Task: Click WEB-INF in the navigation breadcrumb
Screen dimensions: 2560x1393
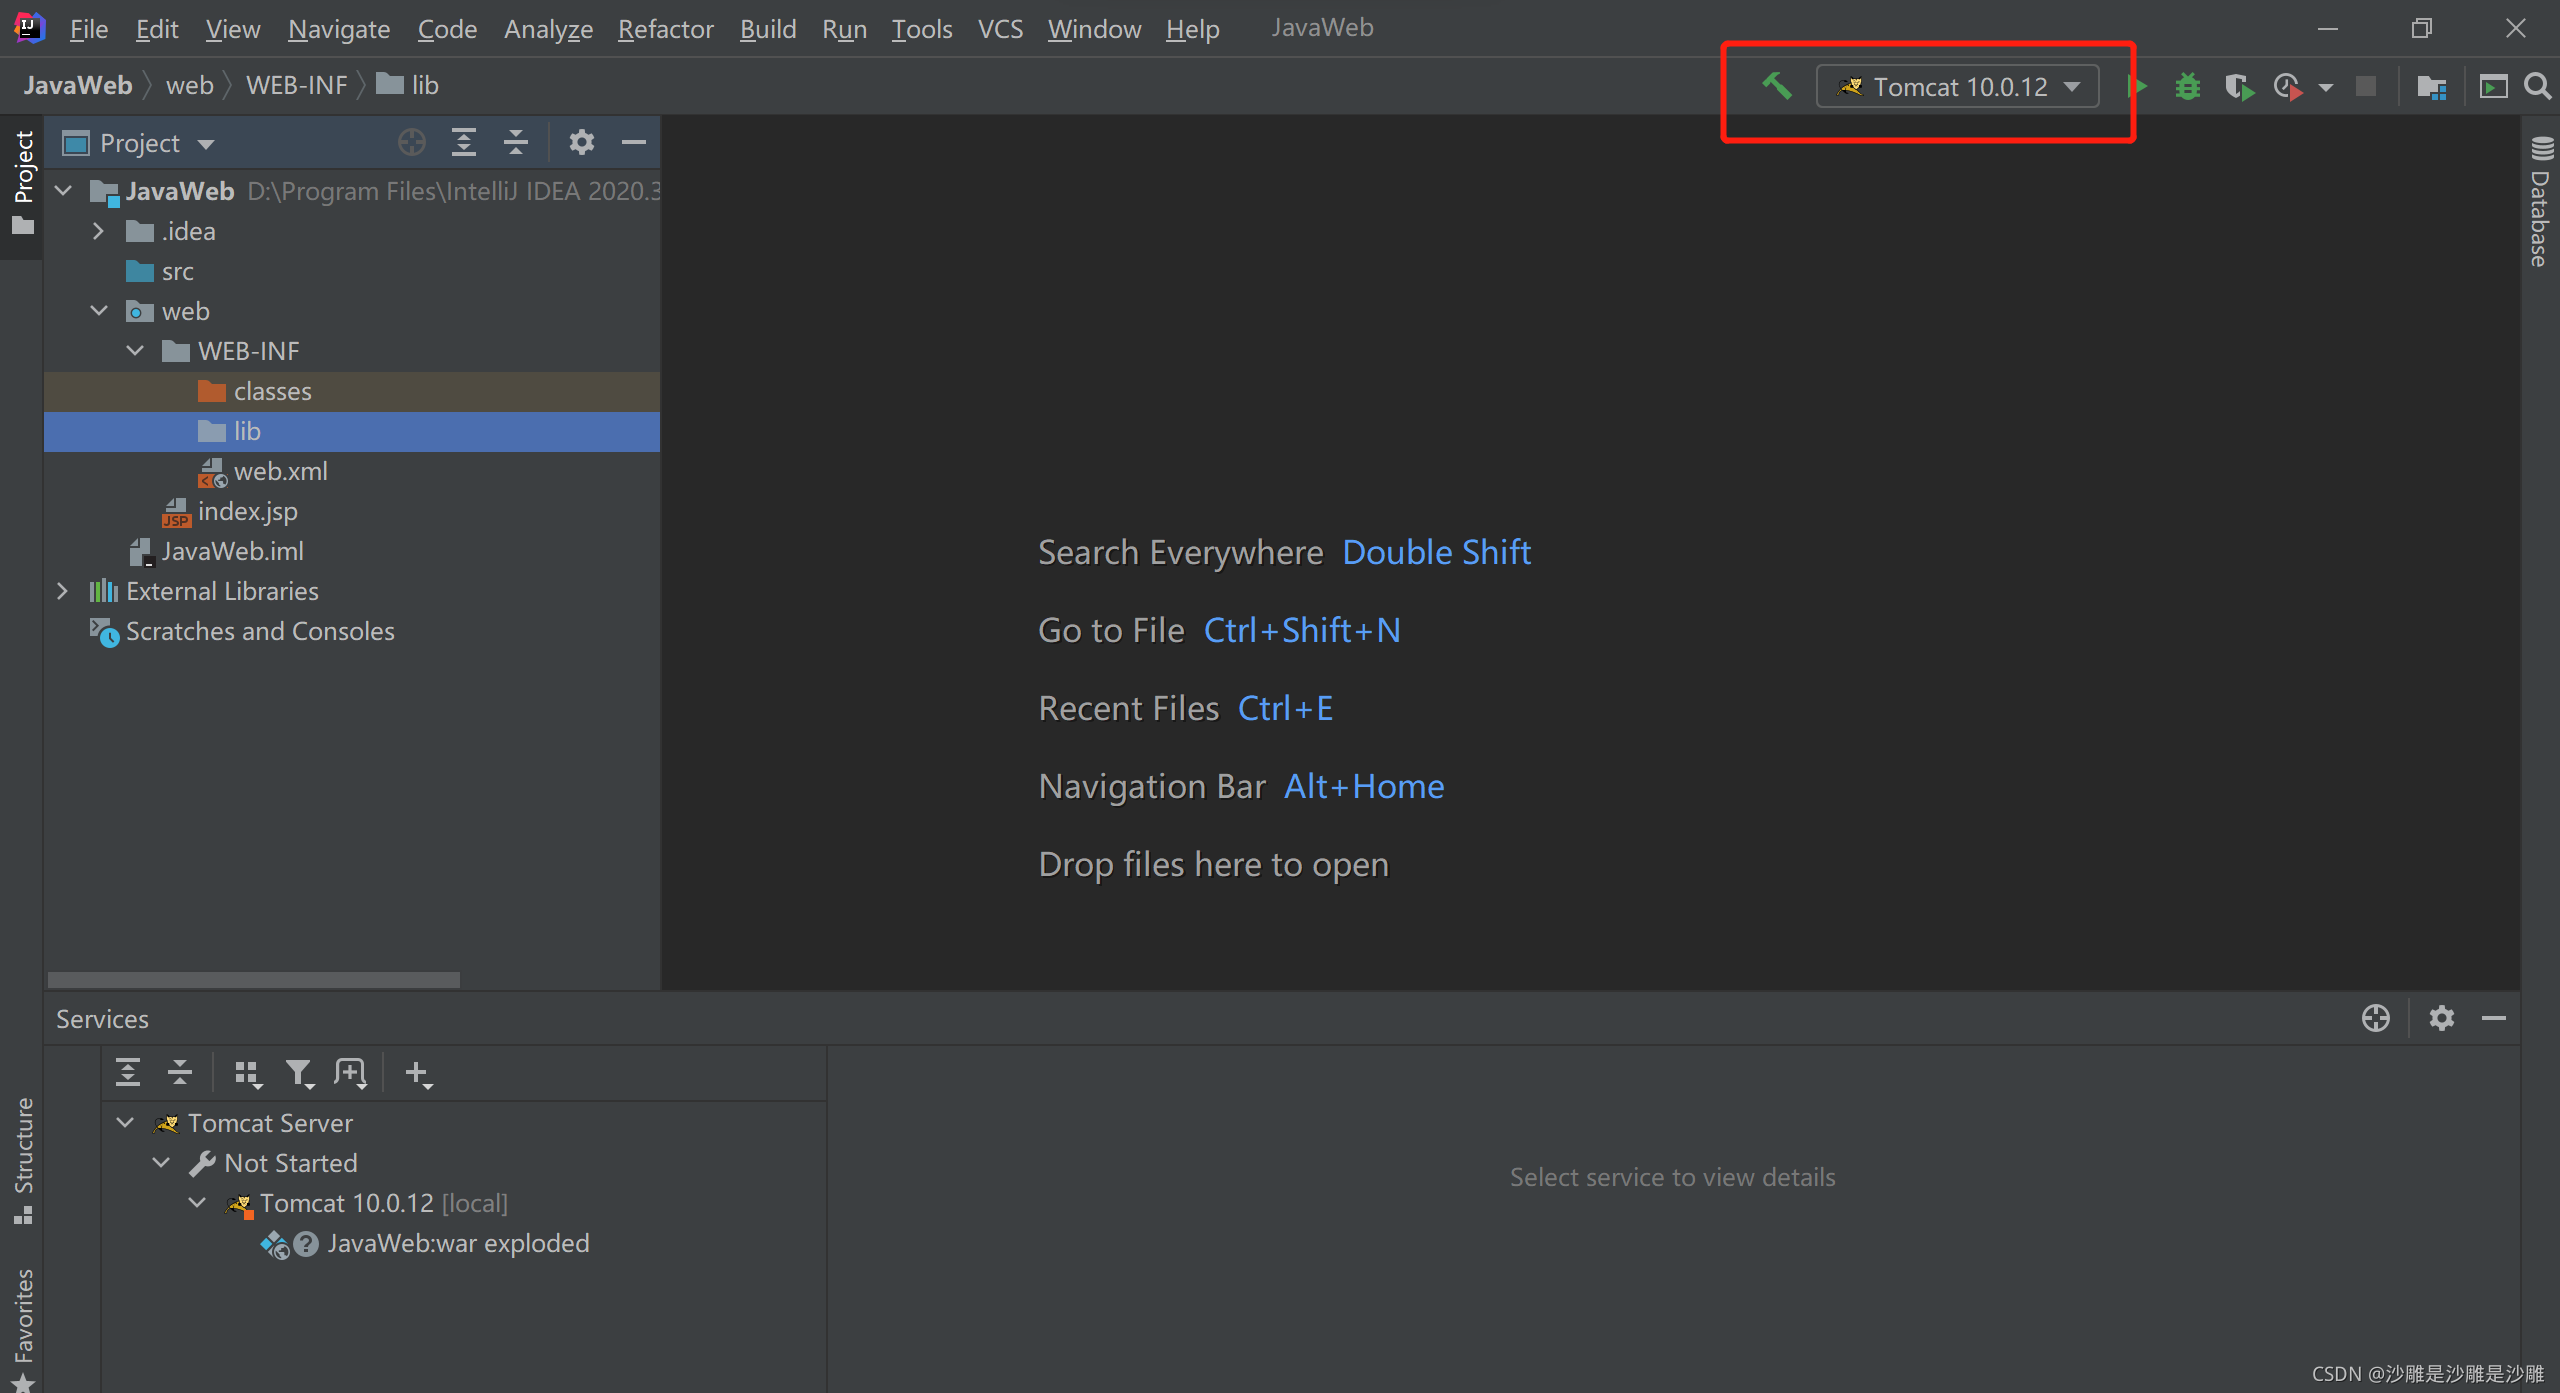Action: click(296, 86)
